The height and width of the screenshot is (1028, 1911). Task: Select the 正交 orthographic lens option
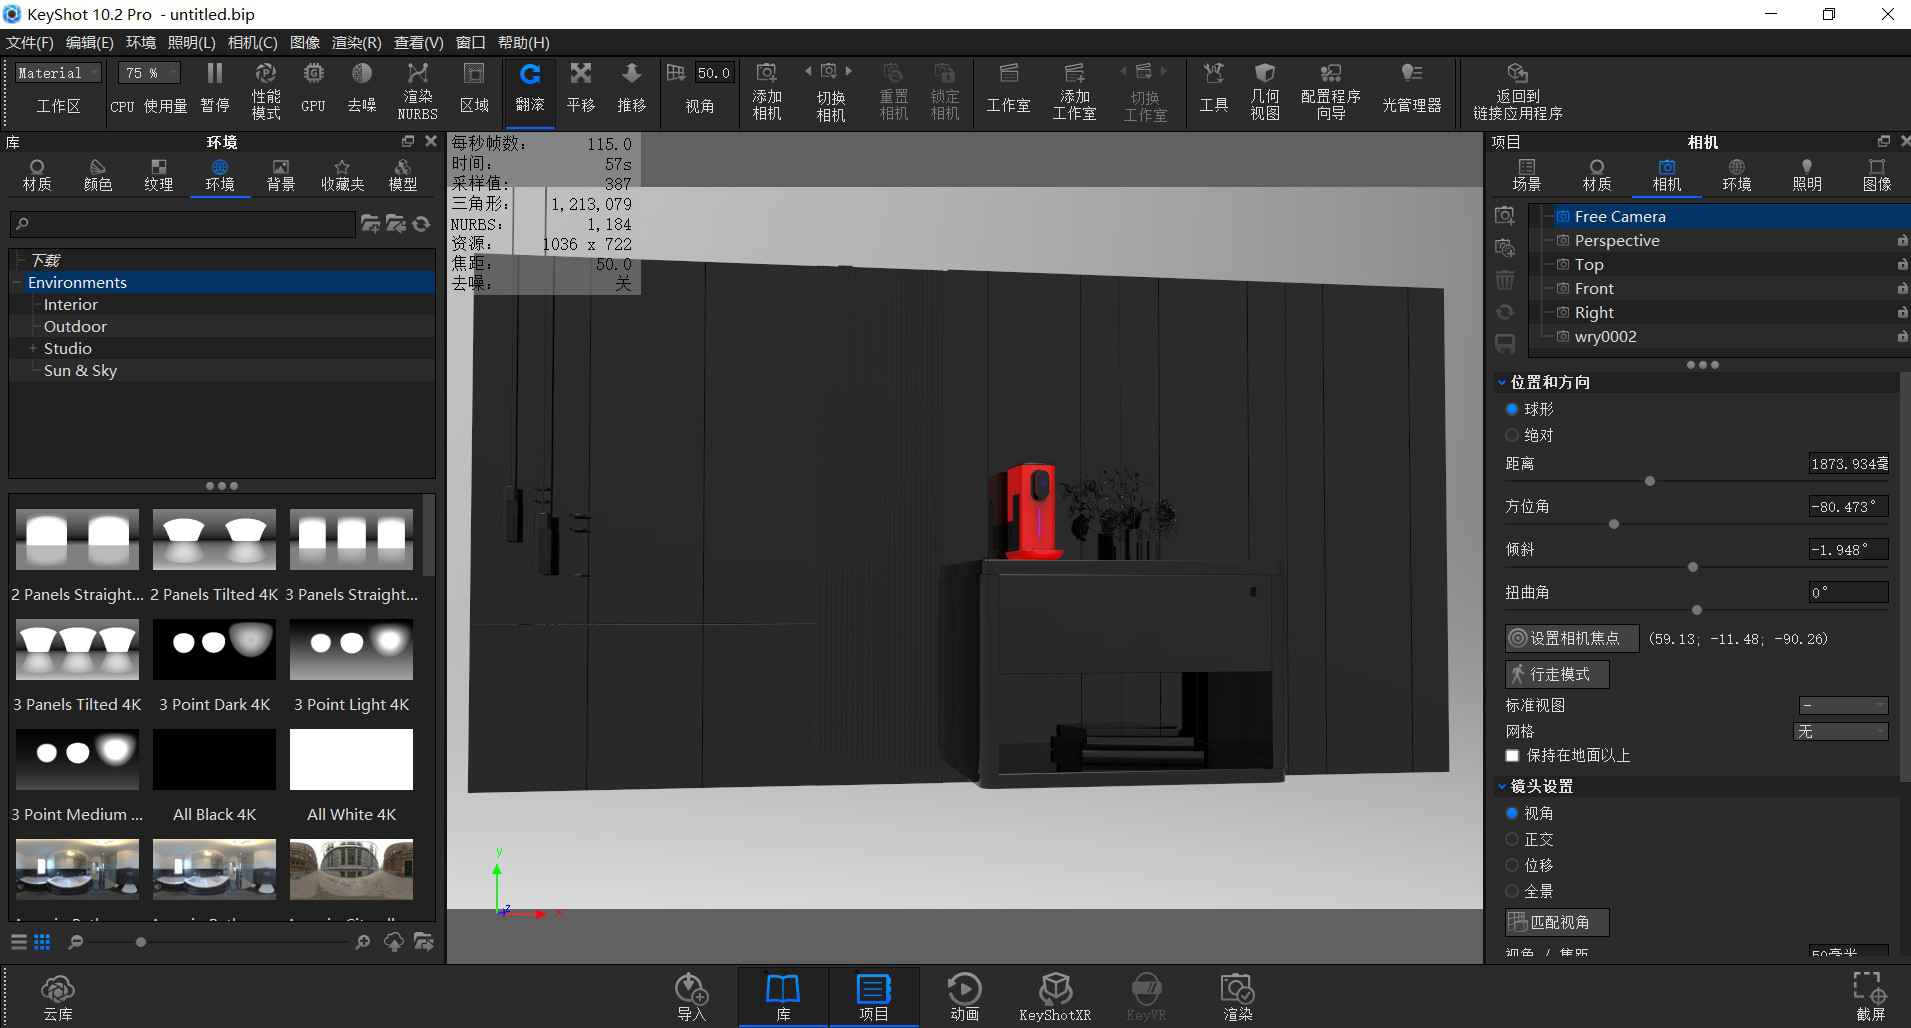pyautogui.click(x=1513, y=839)
